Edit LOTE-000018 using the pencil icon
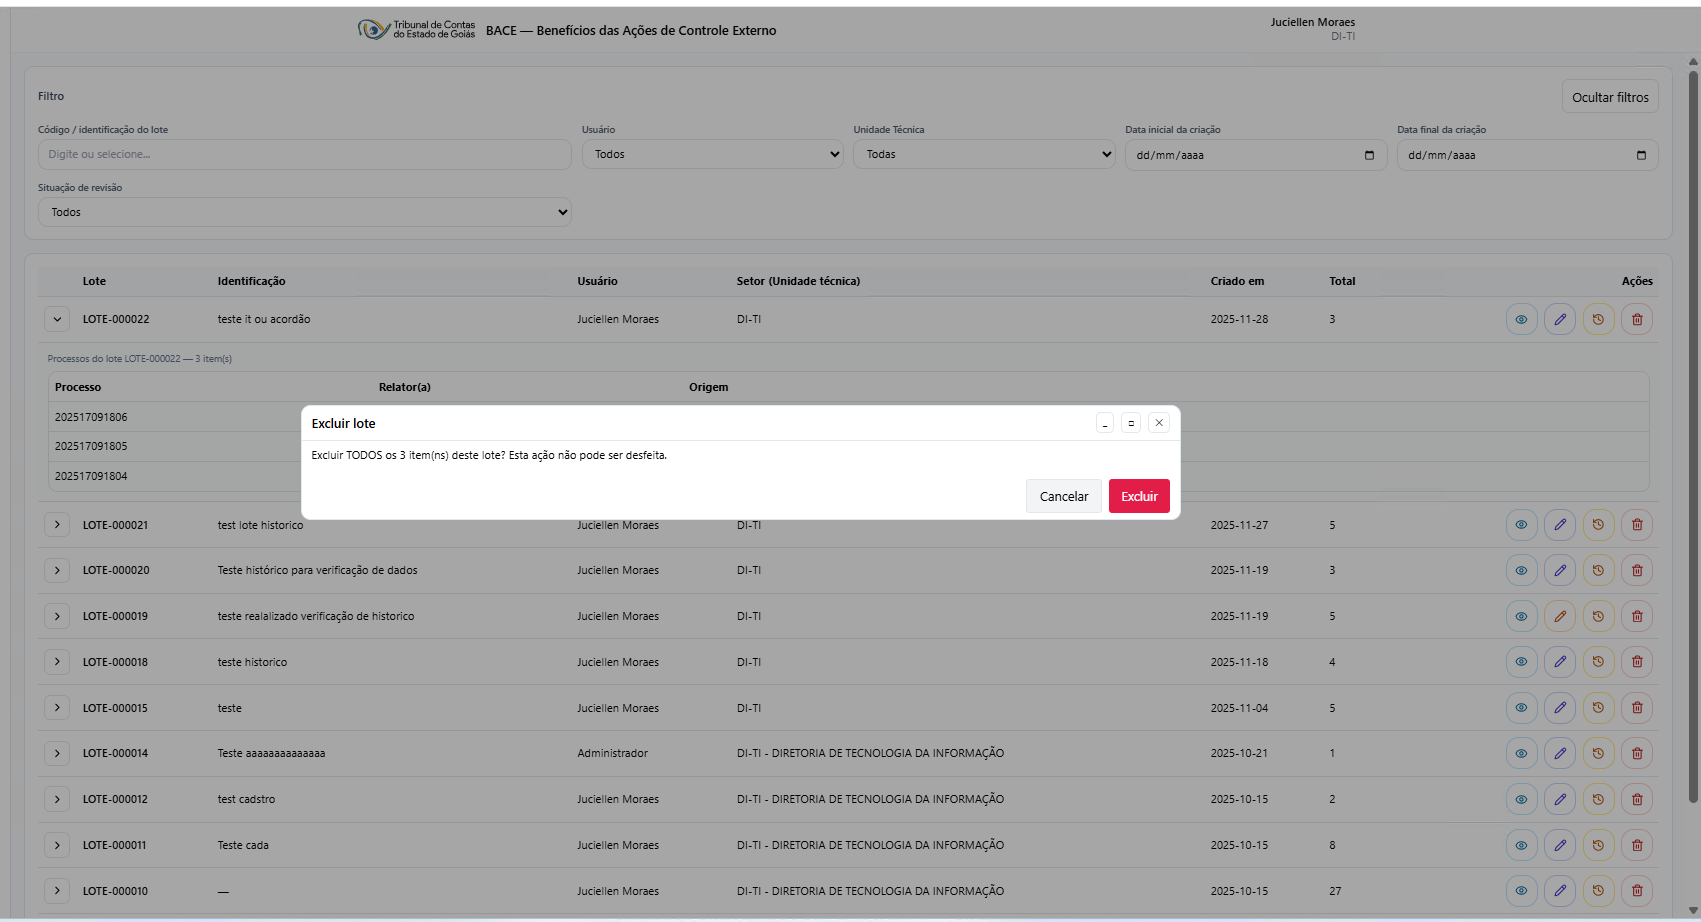Screen dimensions: 1701x922 1560,662
